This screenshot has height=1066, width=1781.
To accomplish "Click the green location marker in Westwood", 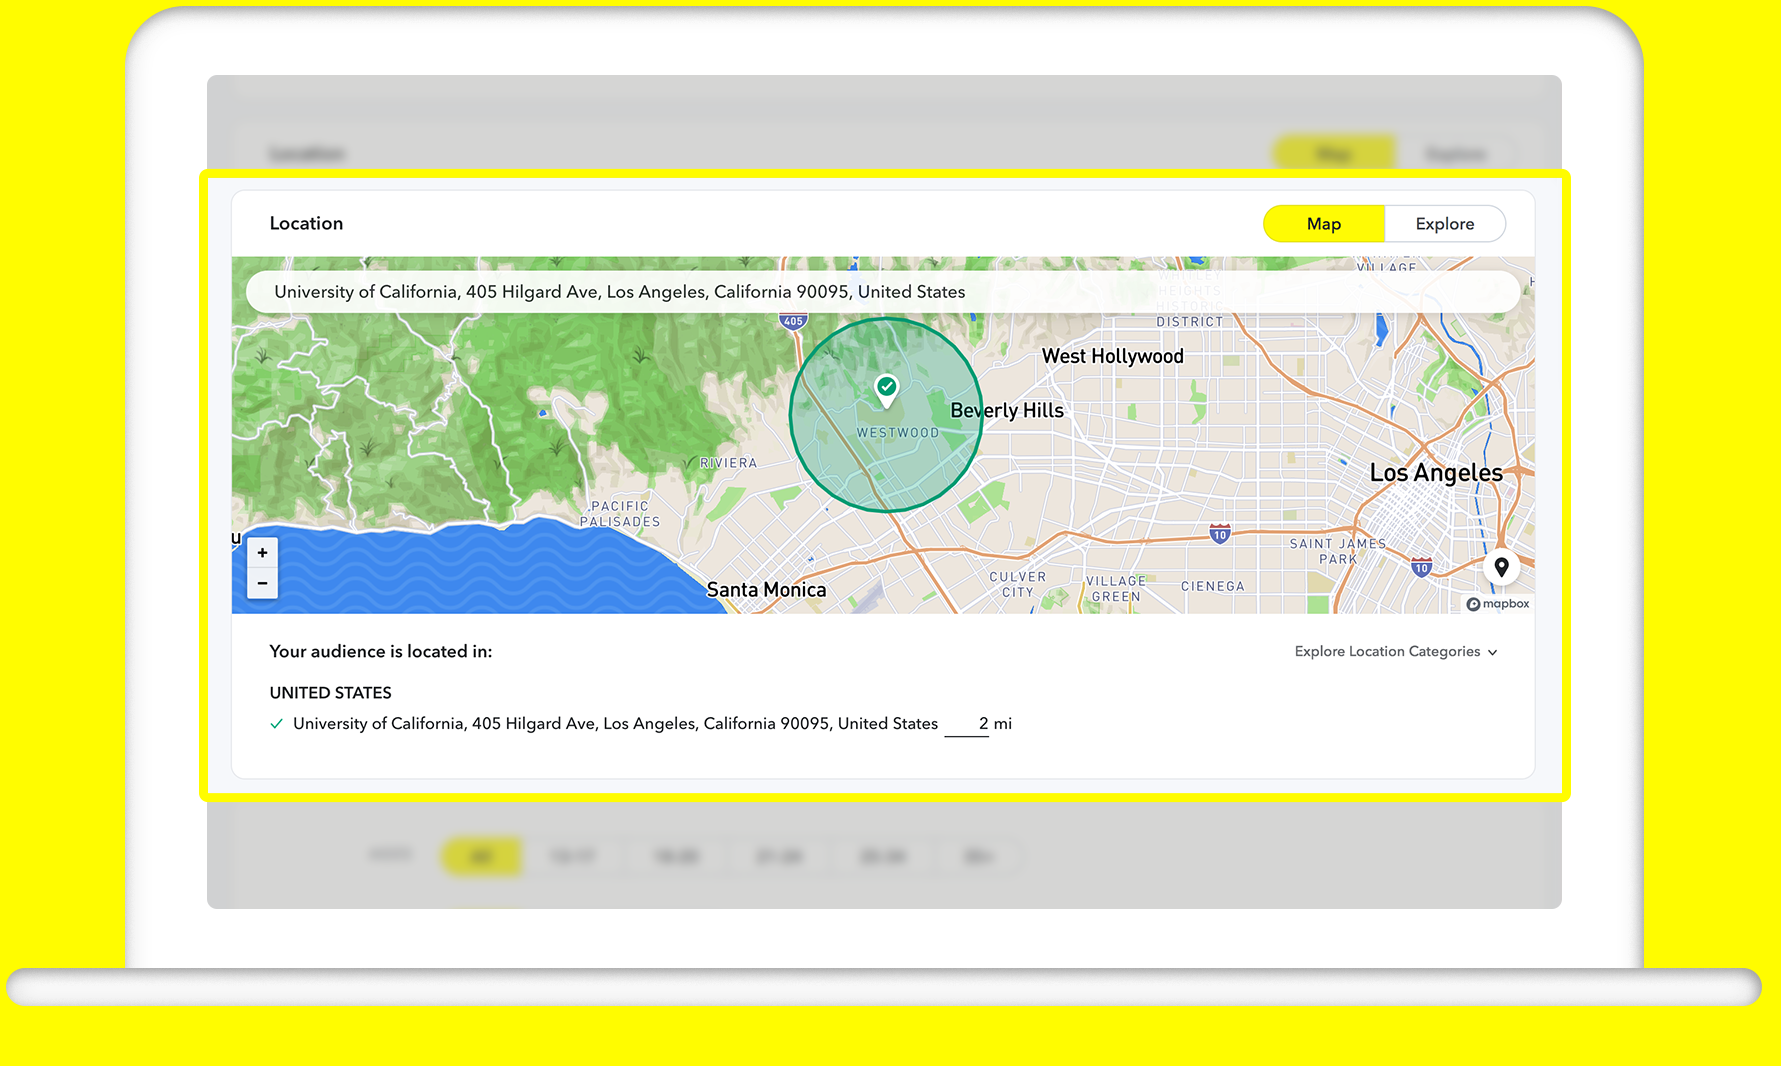I will point(886,390).
